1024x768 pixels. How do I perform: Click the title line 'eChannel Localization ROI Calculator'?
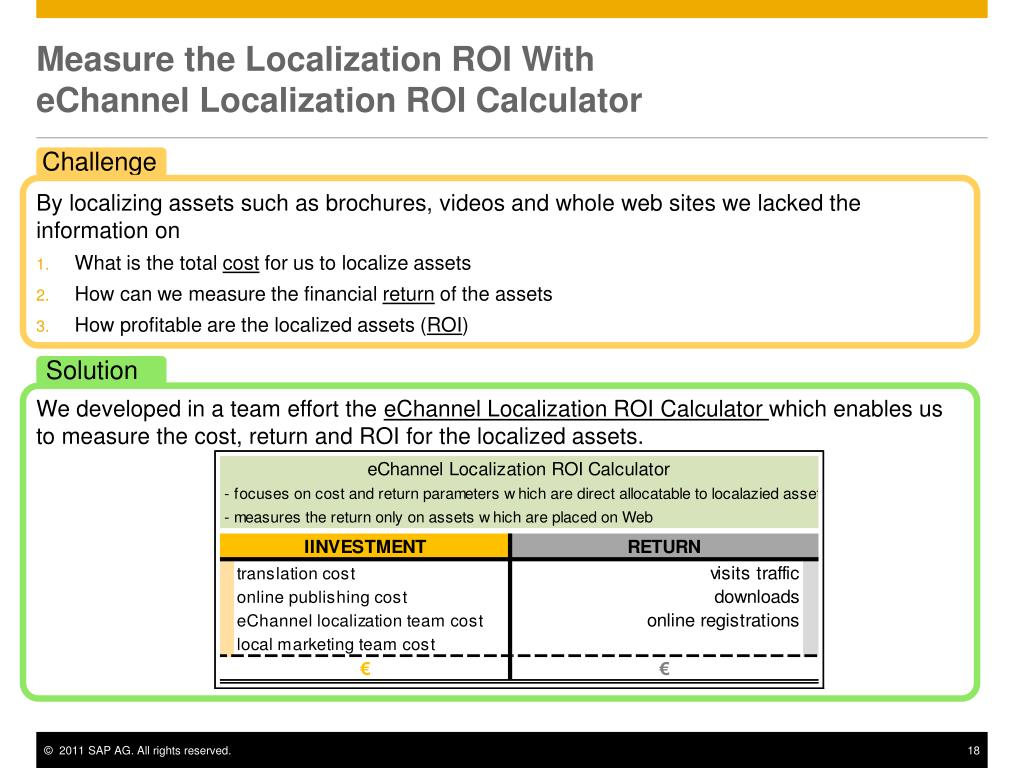click(339, 100)
